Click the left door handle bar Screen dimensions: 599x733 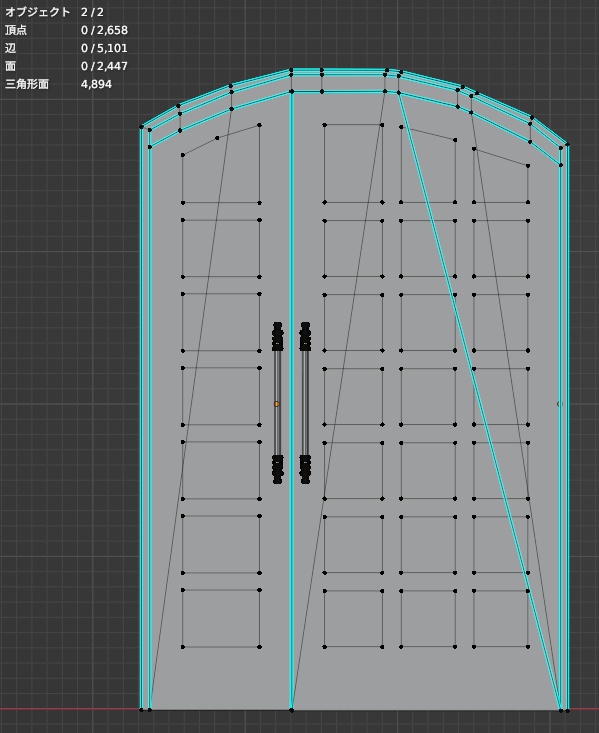(x=278, y=403)
